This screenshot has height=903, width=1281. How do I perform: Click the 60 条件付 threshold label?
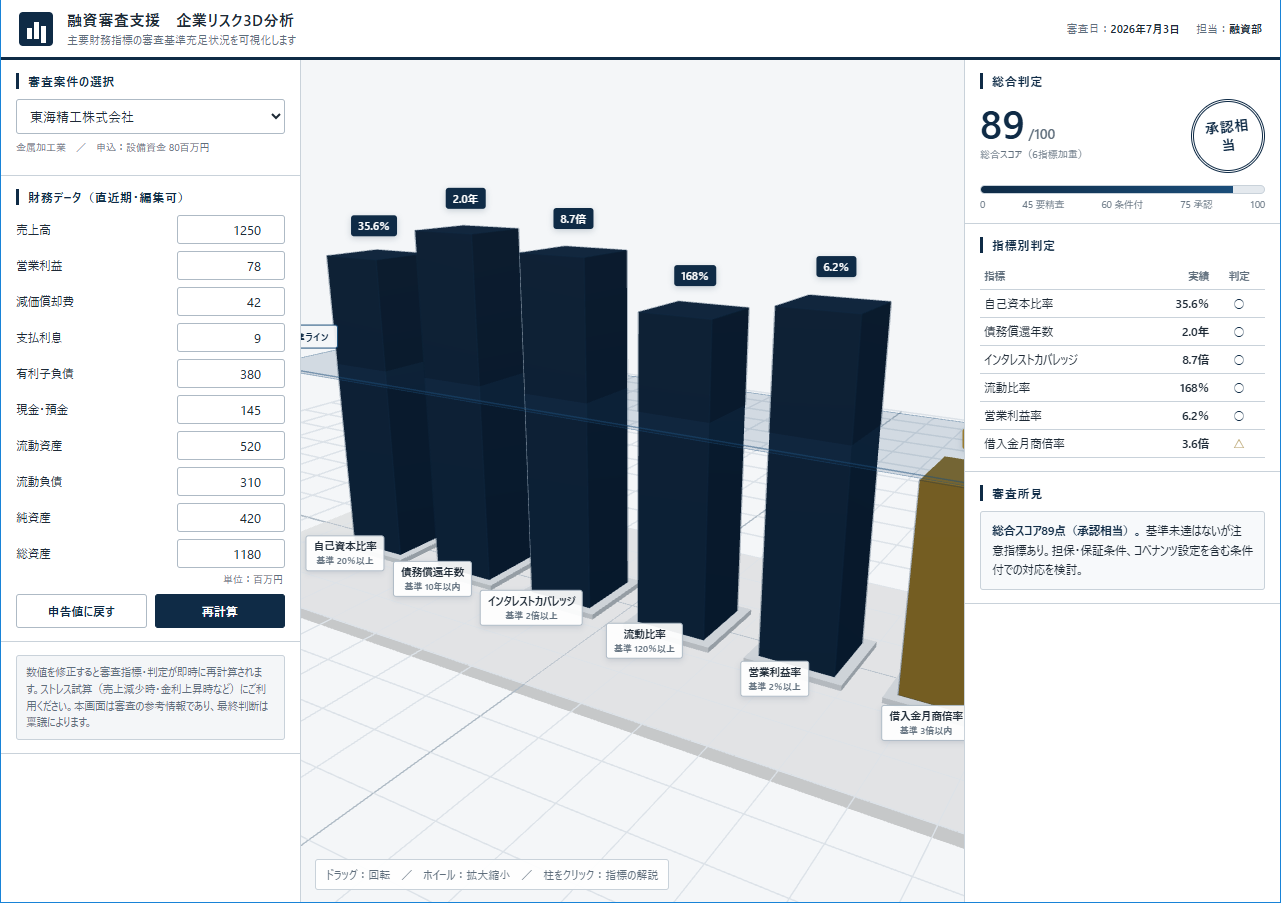(1122, 204)
